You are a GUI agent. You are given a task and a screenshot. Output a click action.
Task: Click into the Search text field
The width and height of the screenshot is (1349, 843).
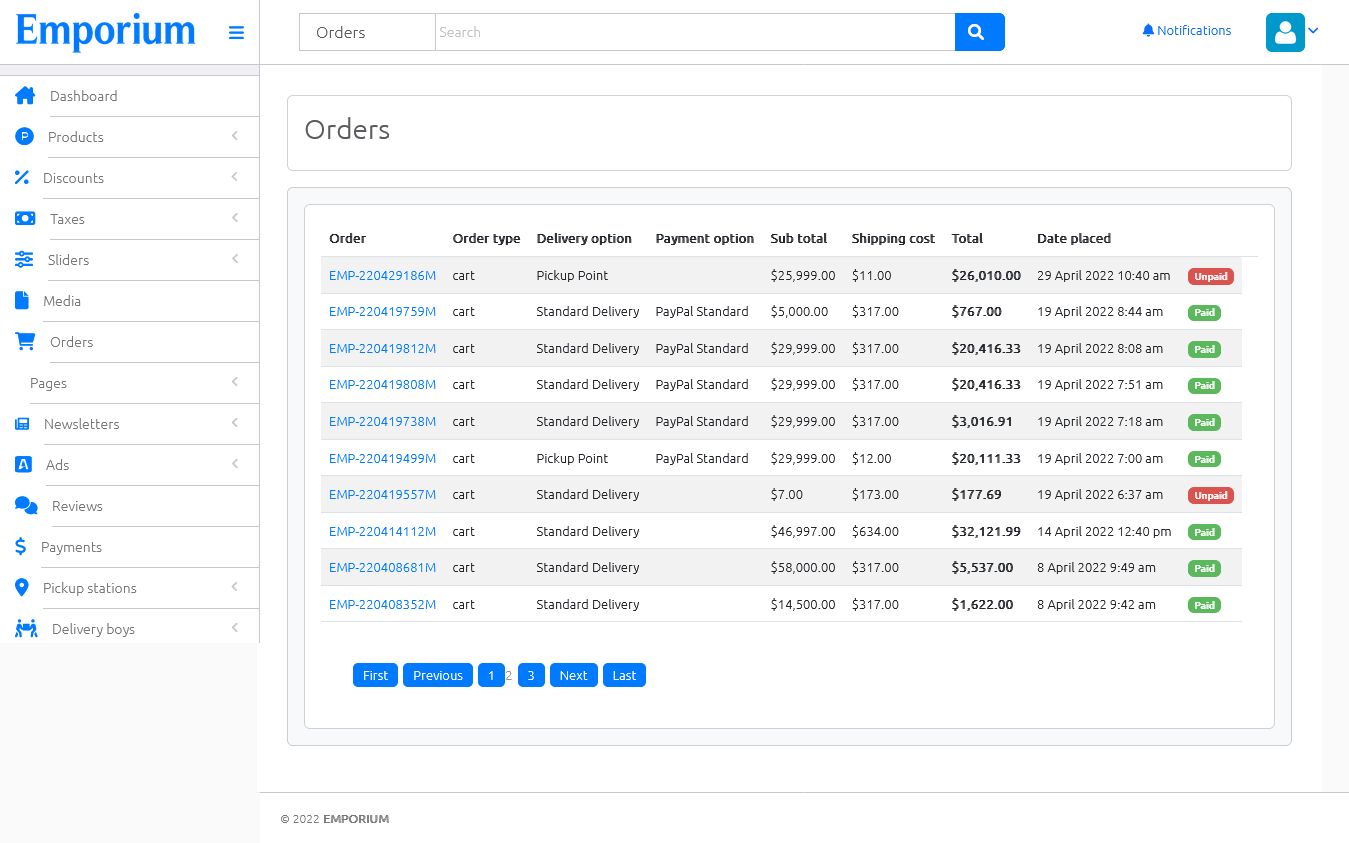[694, 32]
